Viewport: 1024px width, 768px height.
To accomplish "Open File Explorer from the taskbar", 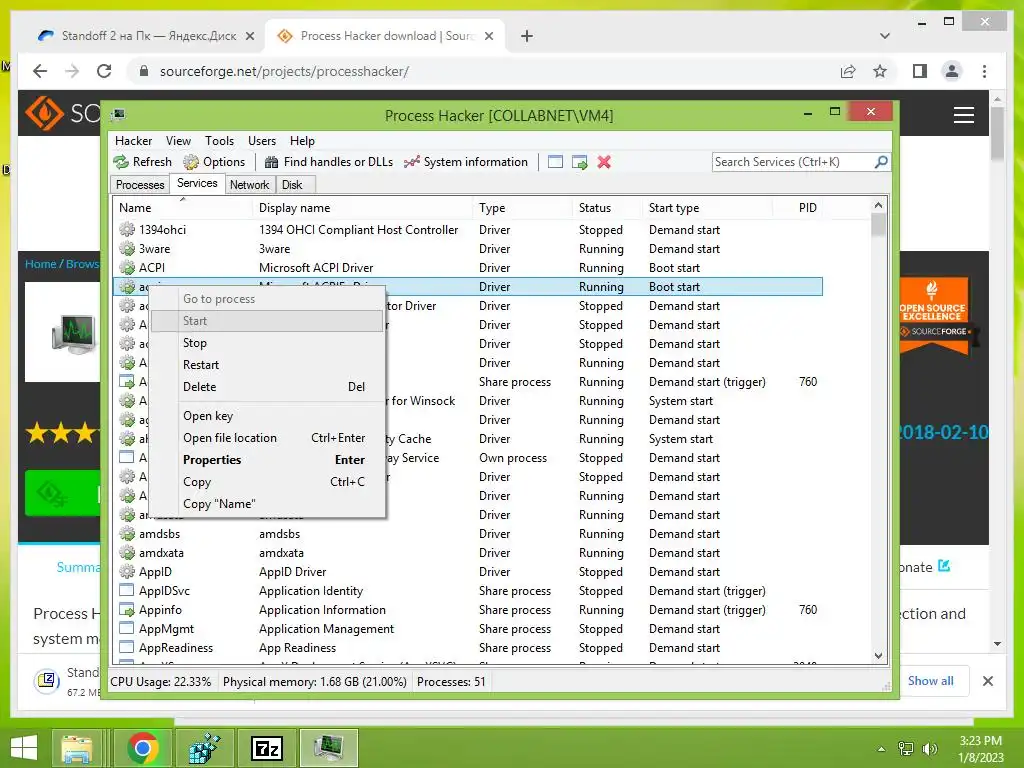I will (x=77, y=748).
